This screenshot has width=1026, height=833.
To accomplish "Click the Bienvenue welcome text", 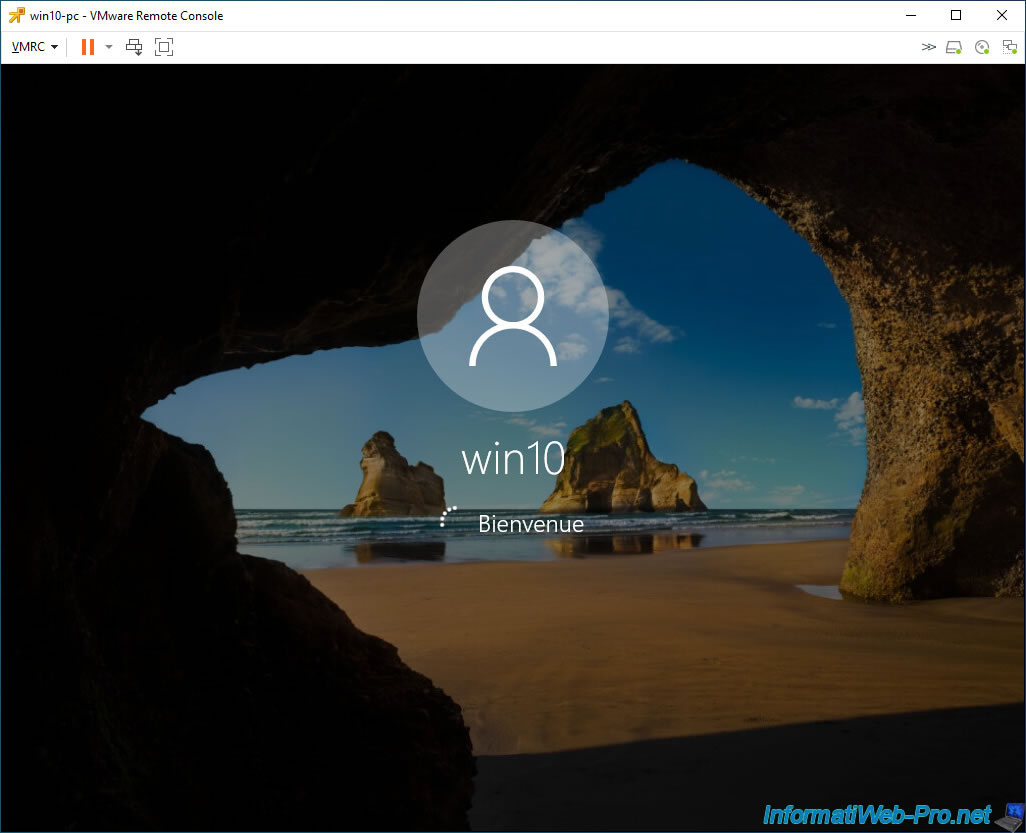I will tap(531, 523).
